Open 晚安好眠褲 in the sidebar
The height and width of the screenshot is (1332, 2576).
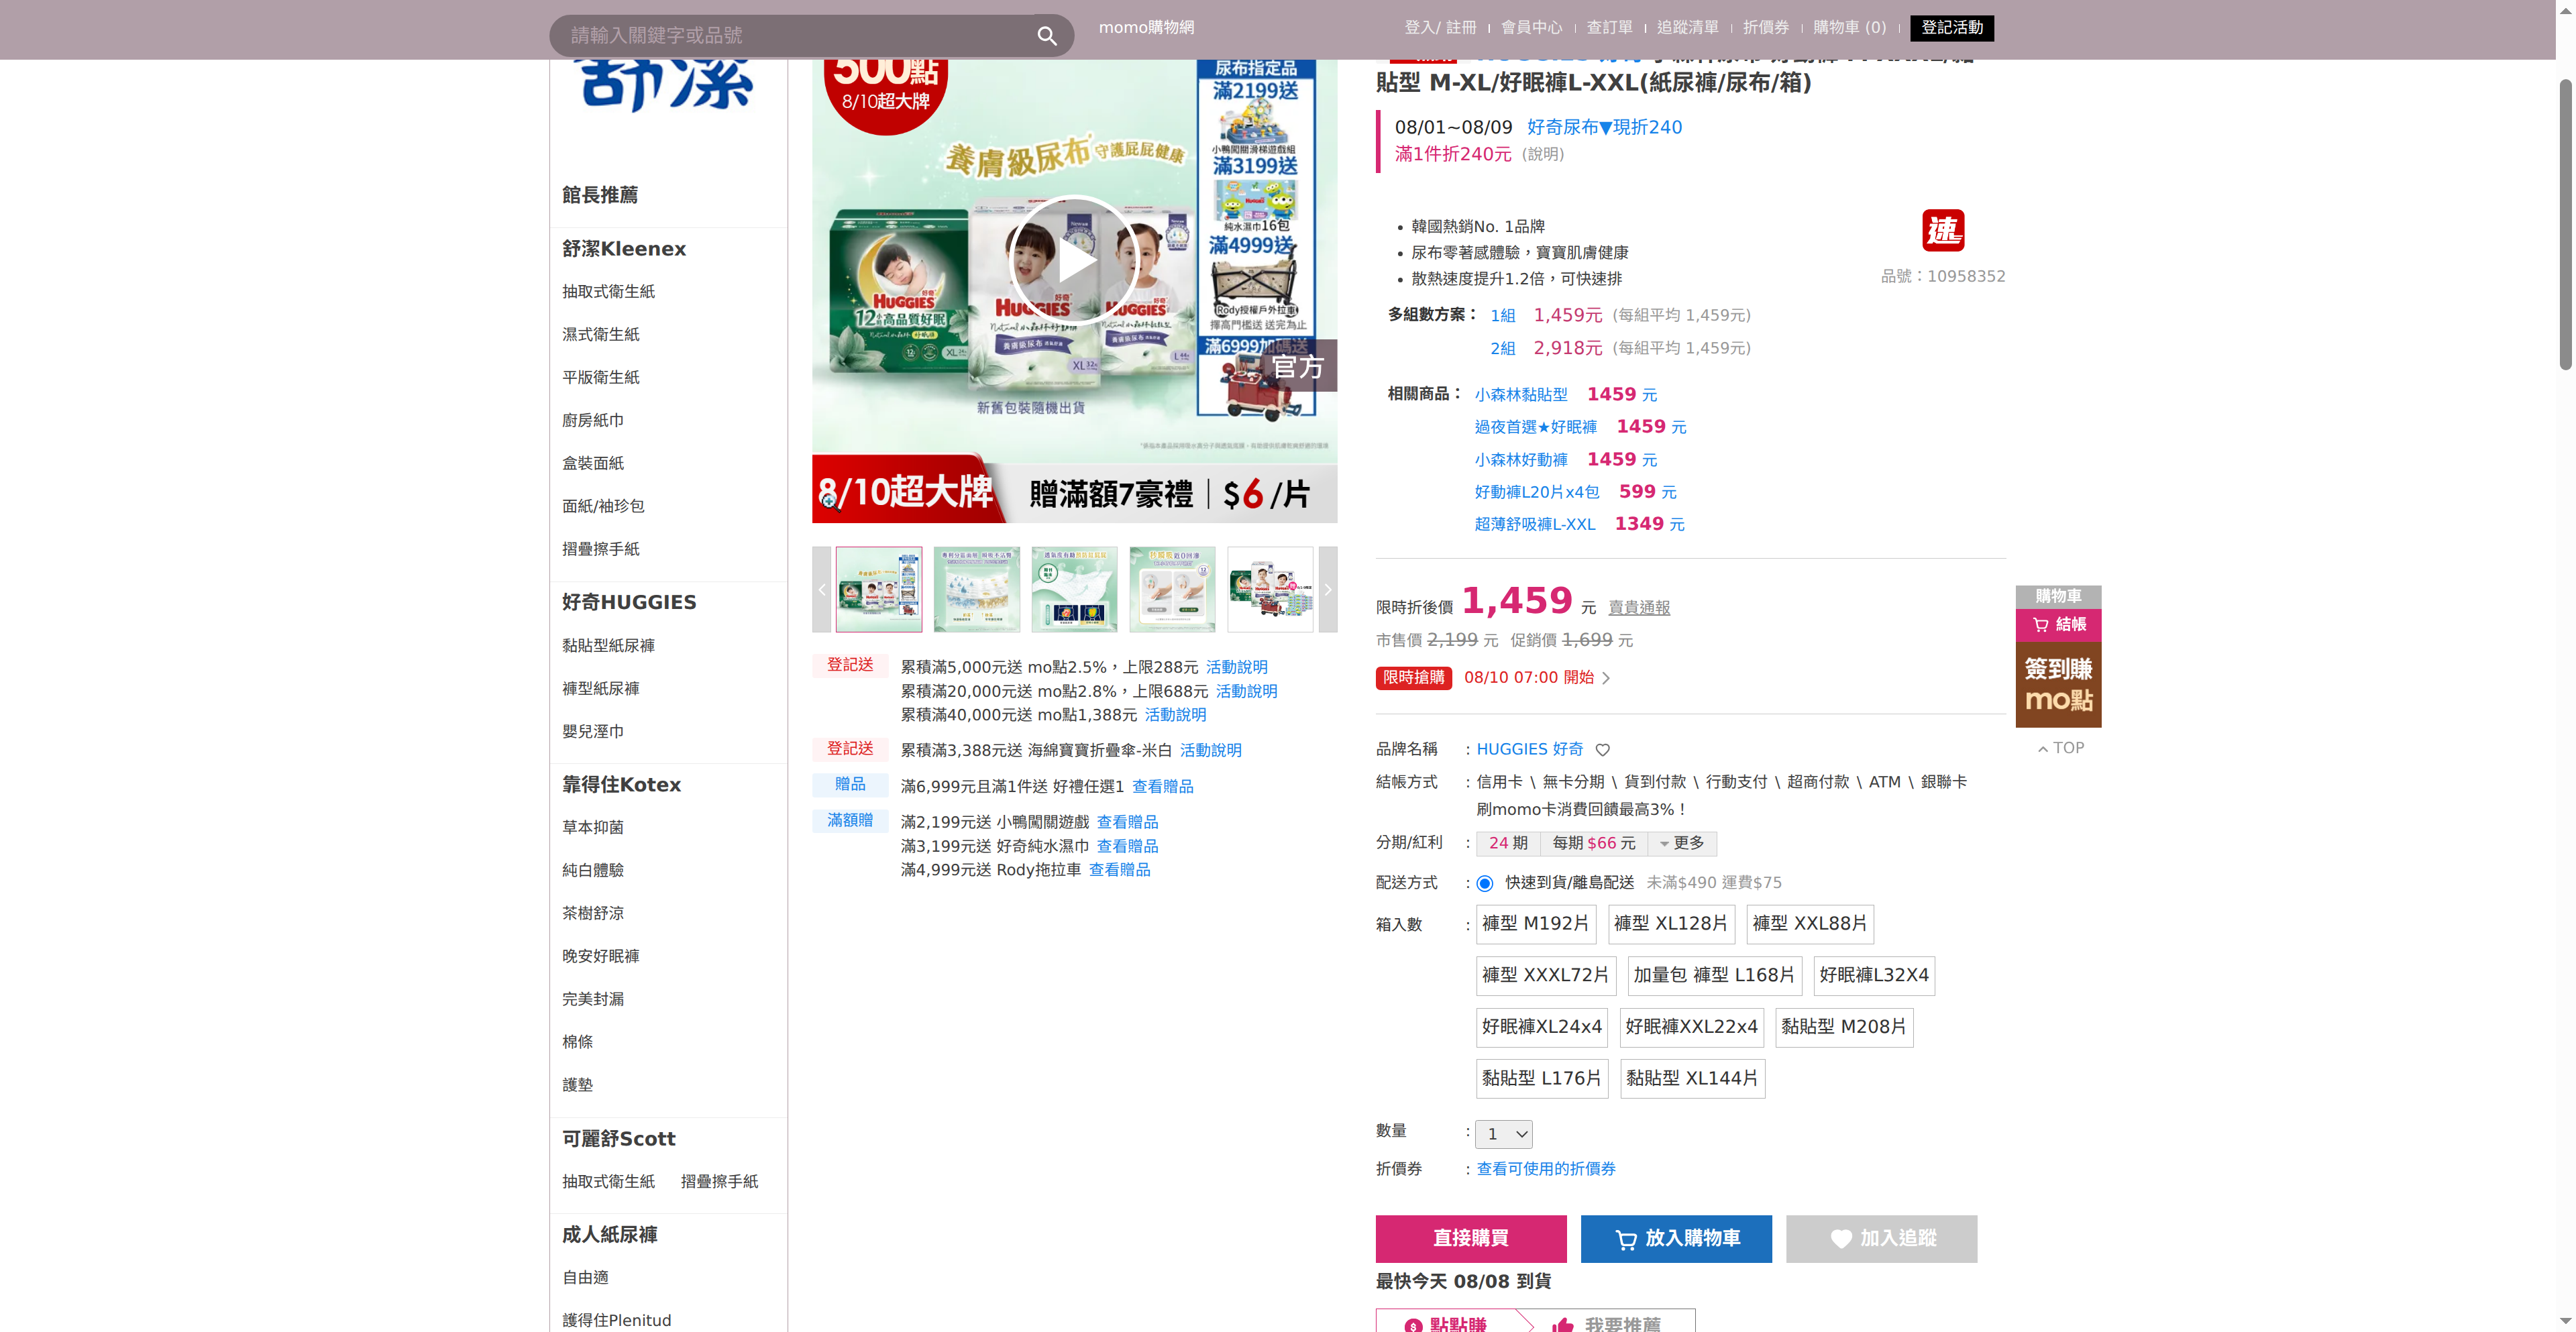click(601, 956)
